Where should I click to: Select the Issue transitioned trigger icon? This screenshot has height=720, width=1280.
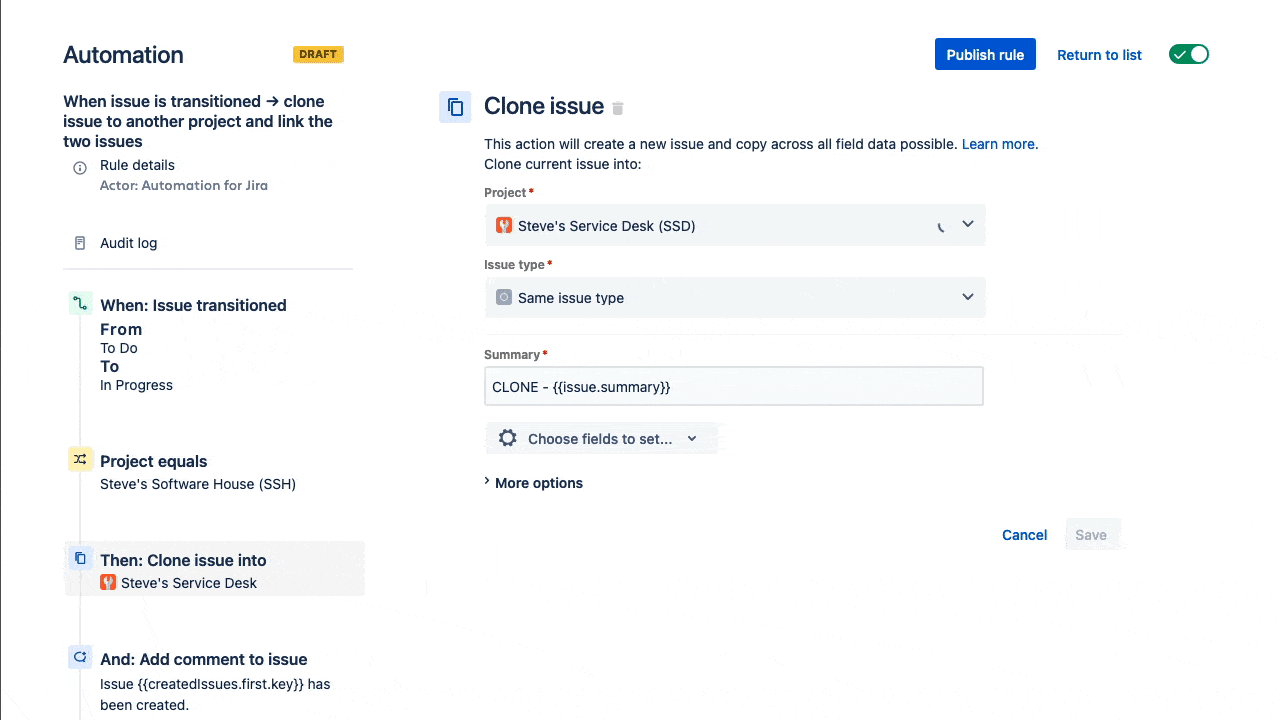point(80,303)
